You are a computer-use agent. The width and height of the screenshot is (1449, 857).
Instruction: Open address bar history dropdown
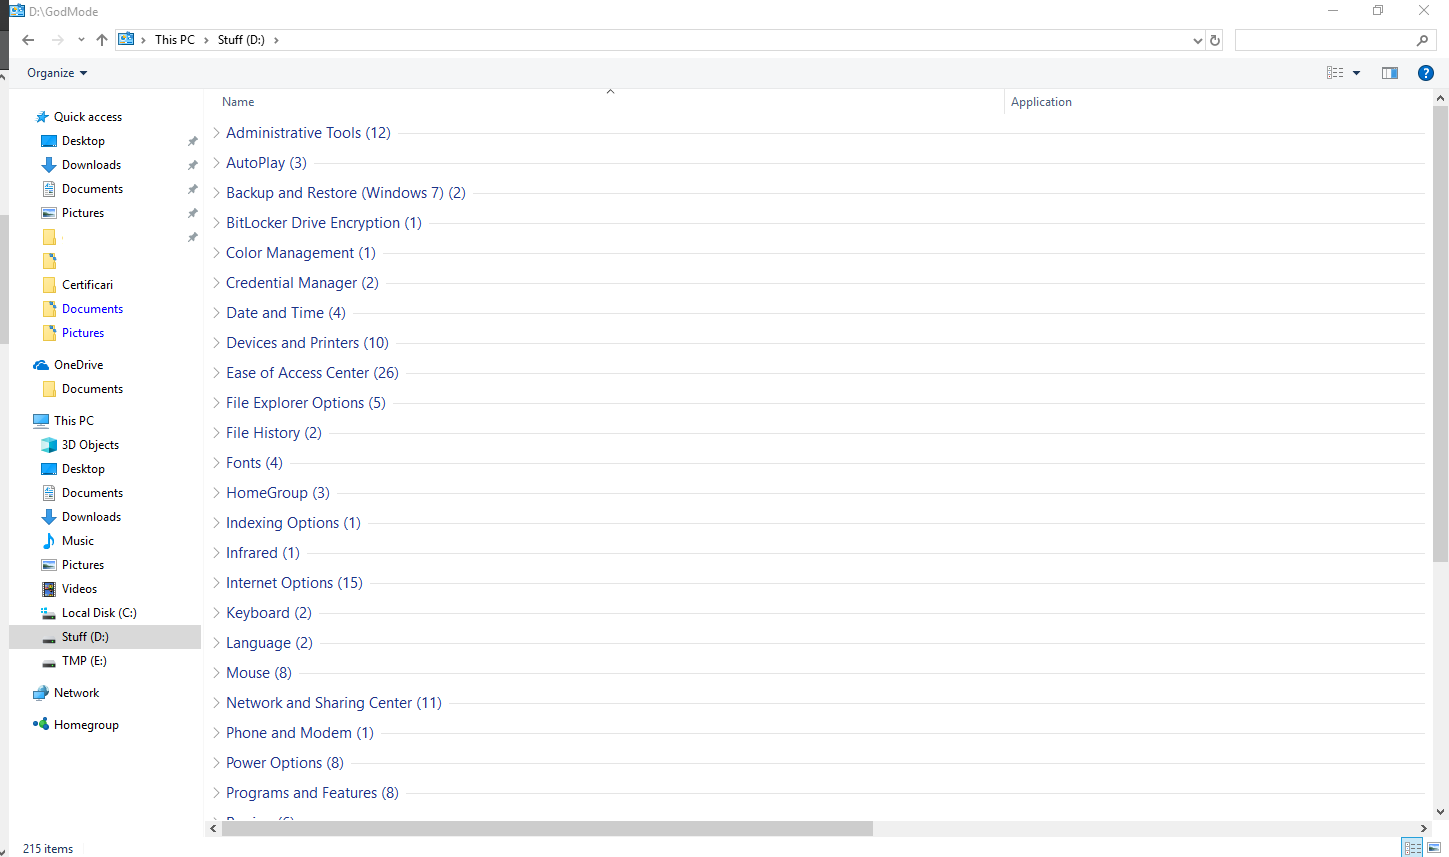(x=1198, y=40)
